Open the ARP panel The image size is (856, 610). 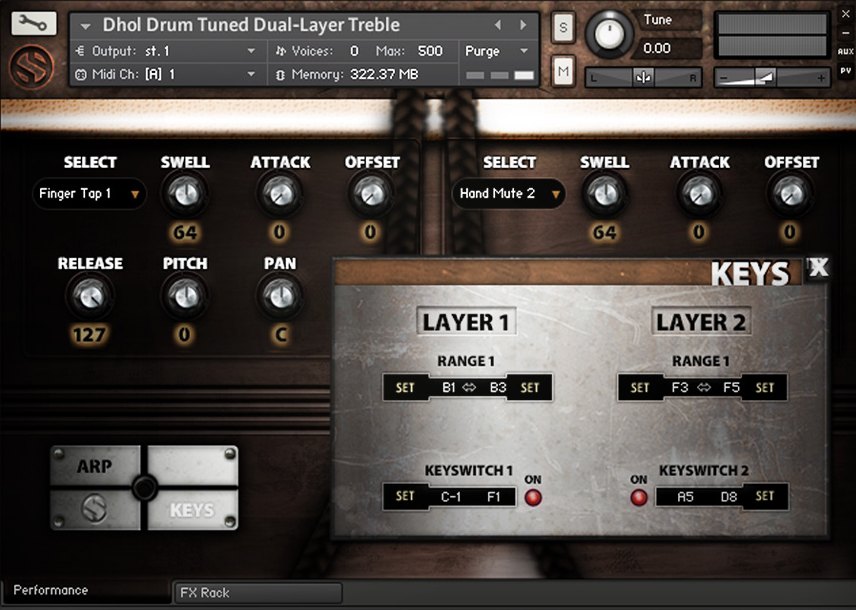(x=95, y=465)
